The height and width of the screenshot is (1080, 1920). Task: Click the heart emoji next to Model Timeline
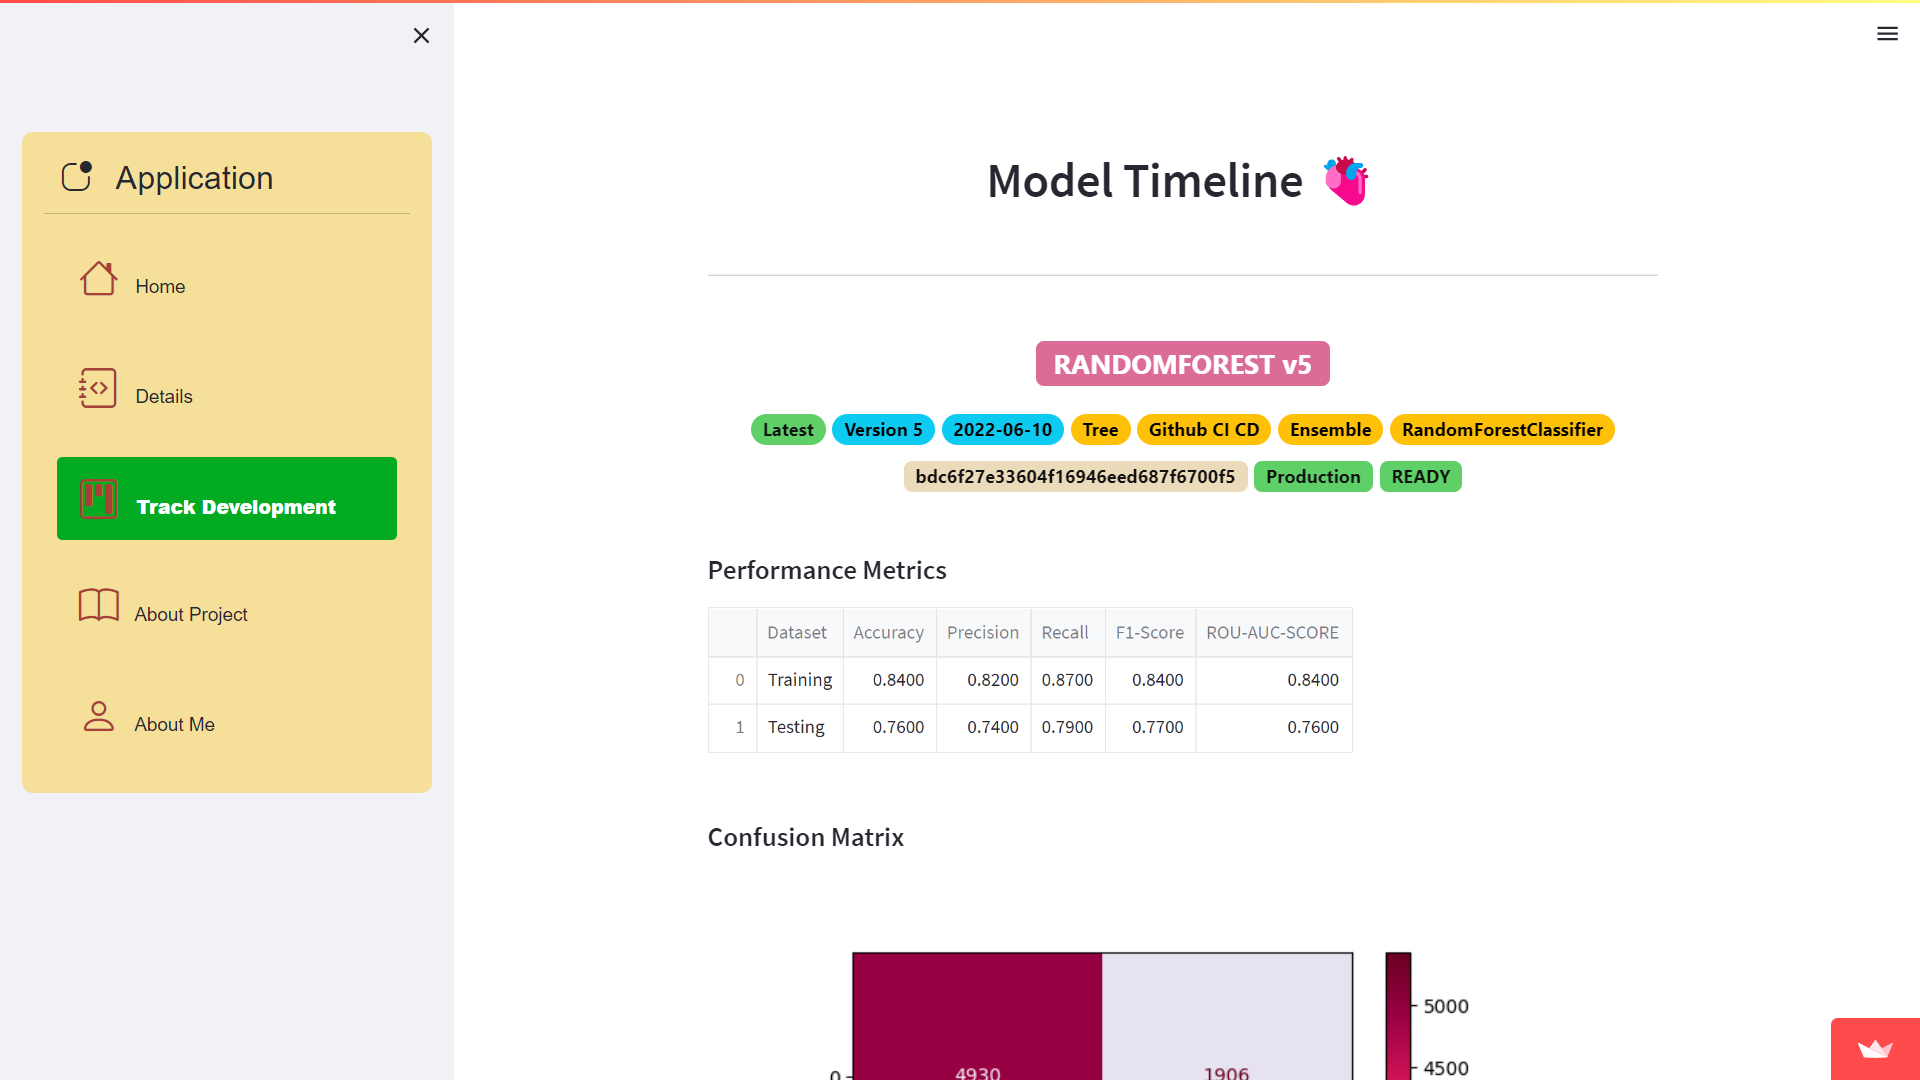[1347, 180]
